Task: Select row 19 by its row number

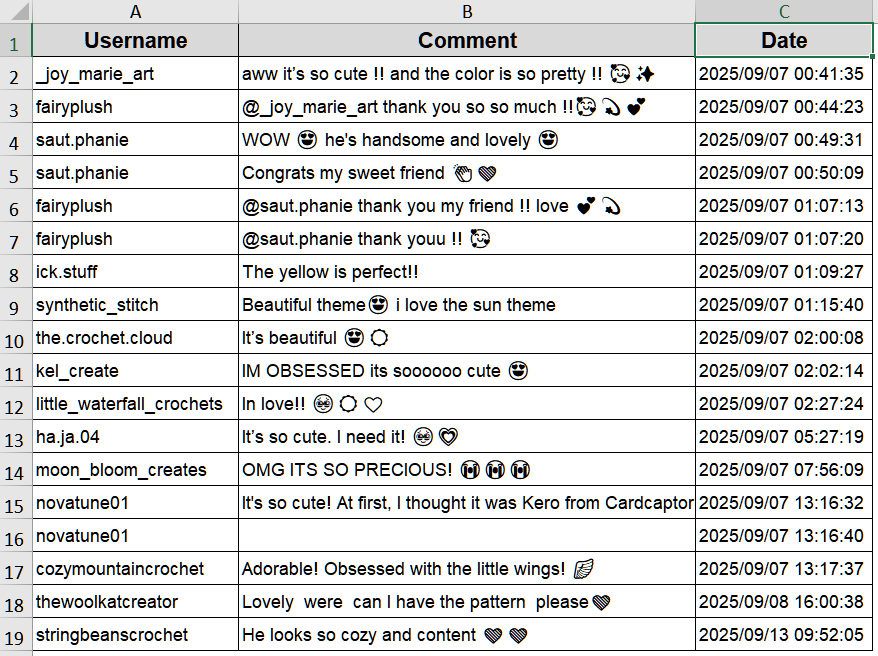Action: [16, 635]
